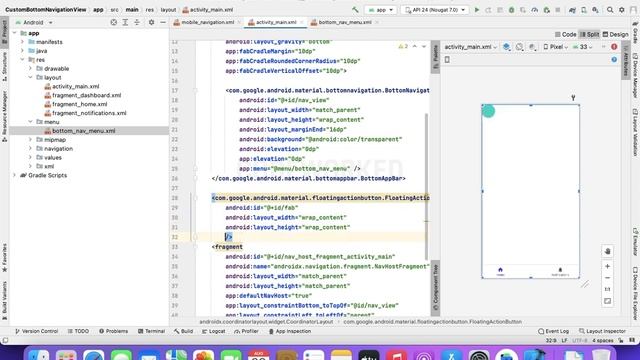Run the app with the green play button
The image size is (640, 360).
[477, 10]
